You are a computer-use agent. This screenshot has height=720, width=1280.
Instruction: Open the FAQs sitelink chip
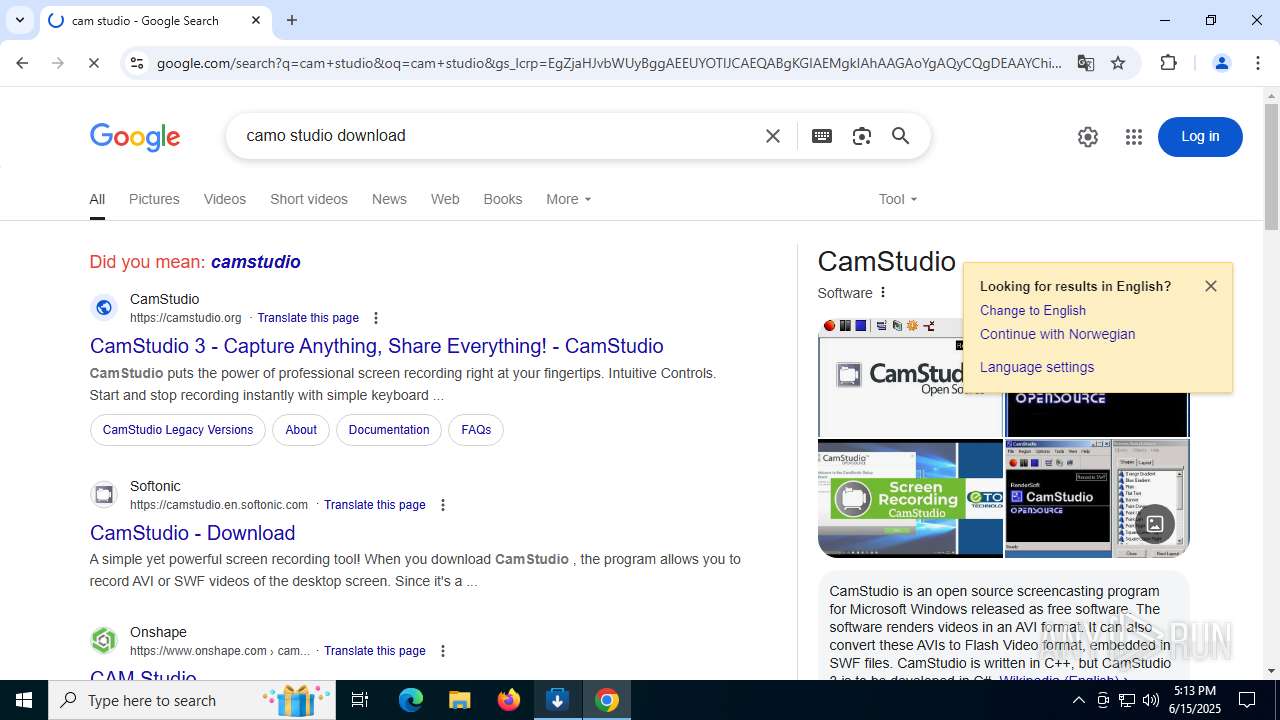pos(476,430)
